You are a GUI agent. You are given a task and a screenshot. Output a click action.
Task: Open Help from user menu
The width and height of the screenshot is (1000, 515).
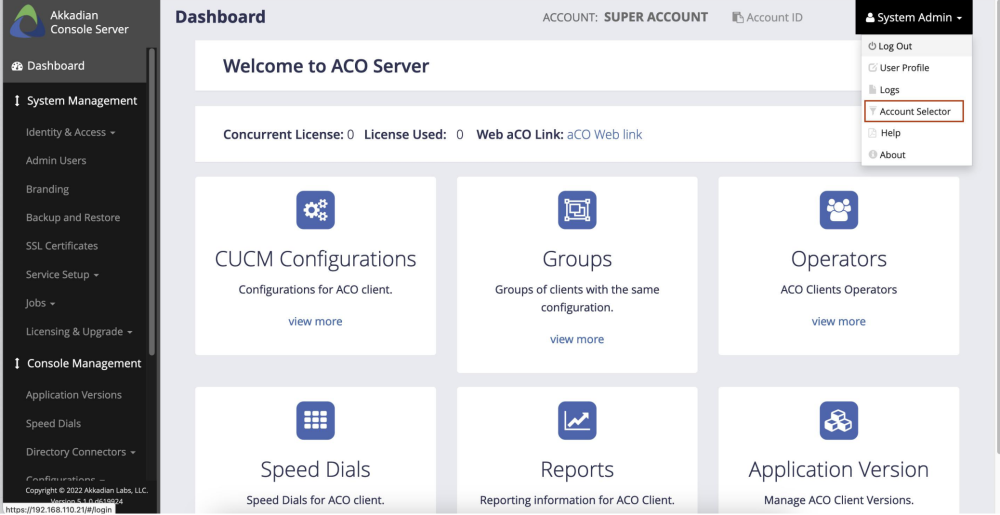click(916, 133)
